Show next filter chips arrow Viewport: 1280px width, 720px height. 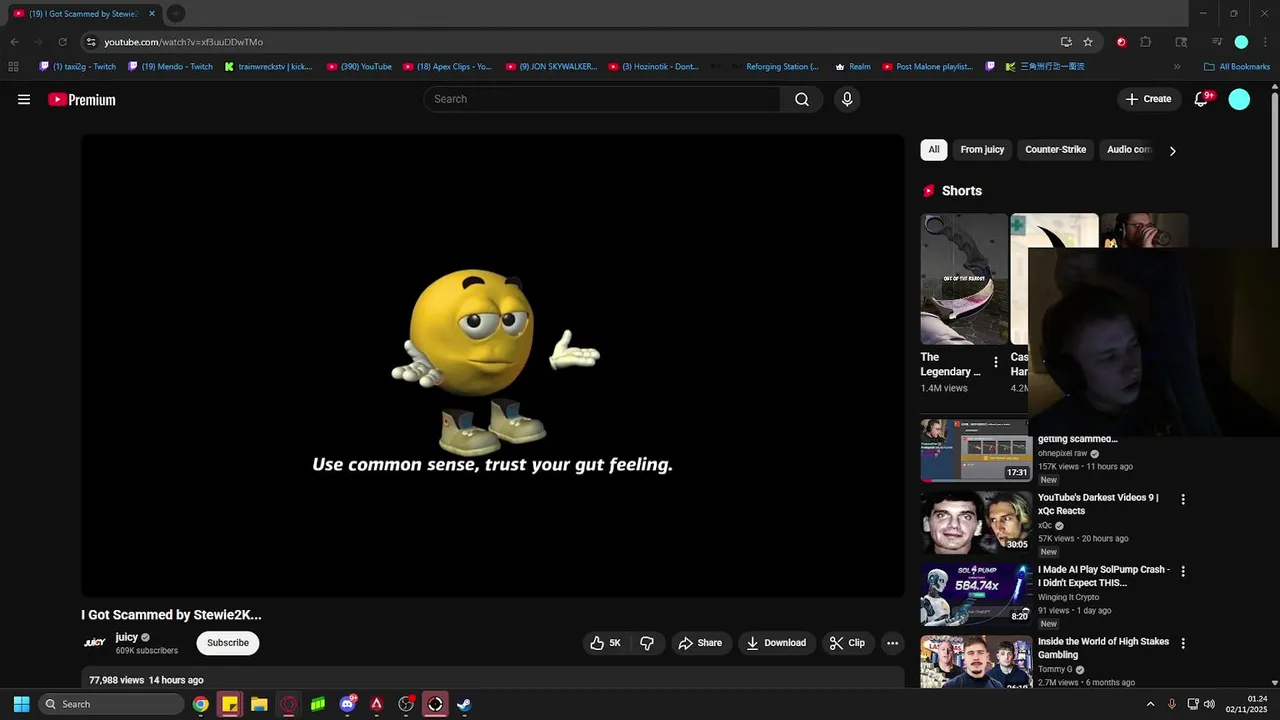[1172, 150]
